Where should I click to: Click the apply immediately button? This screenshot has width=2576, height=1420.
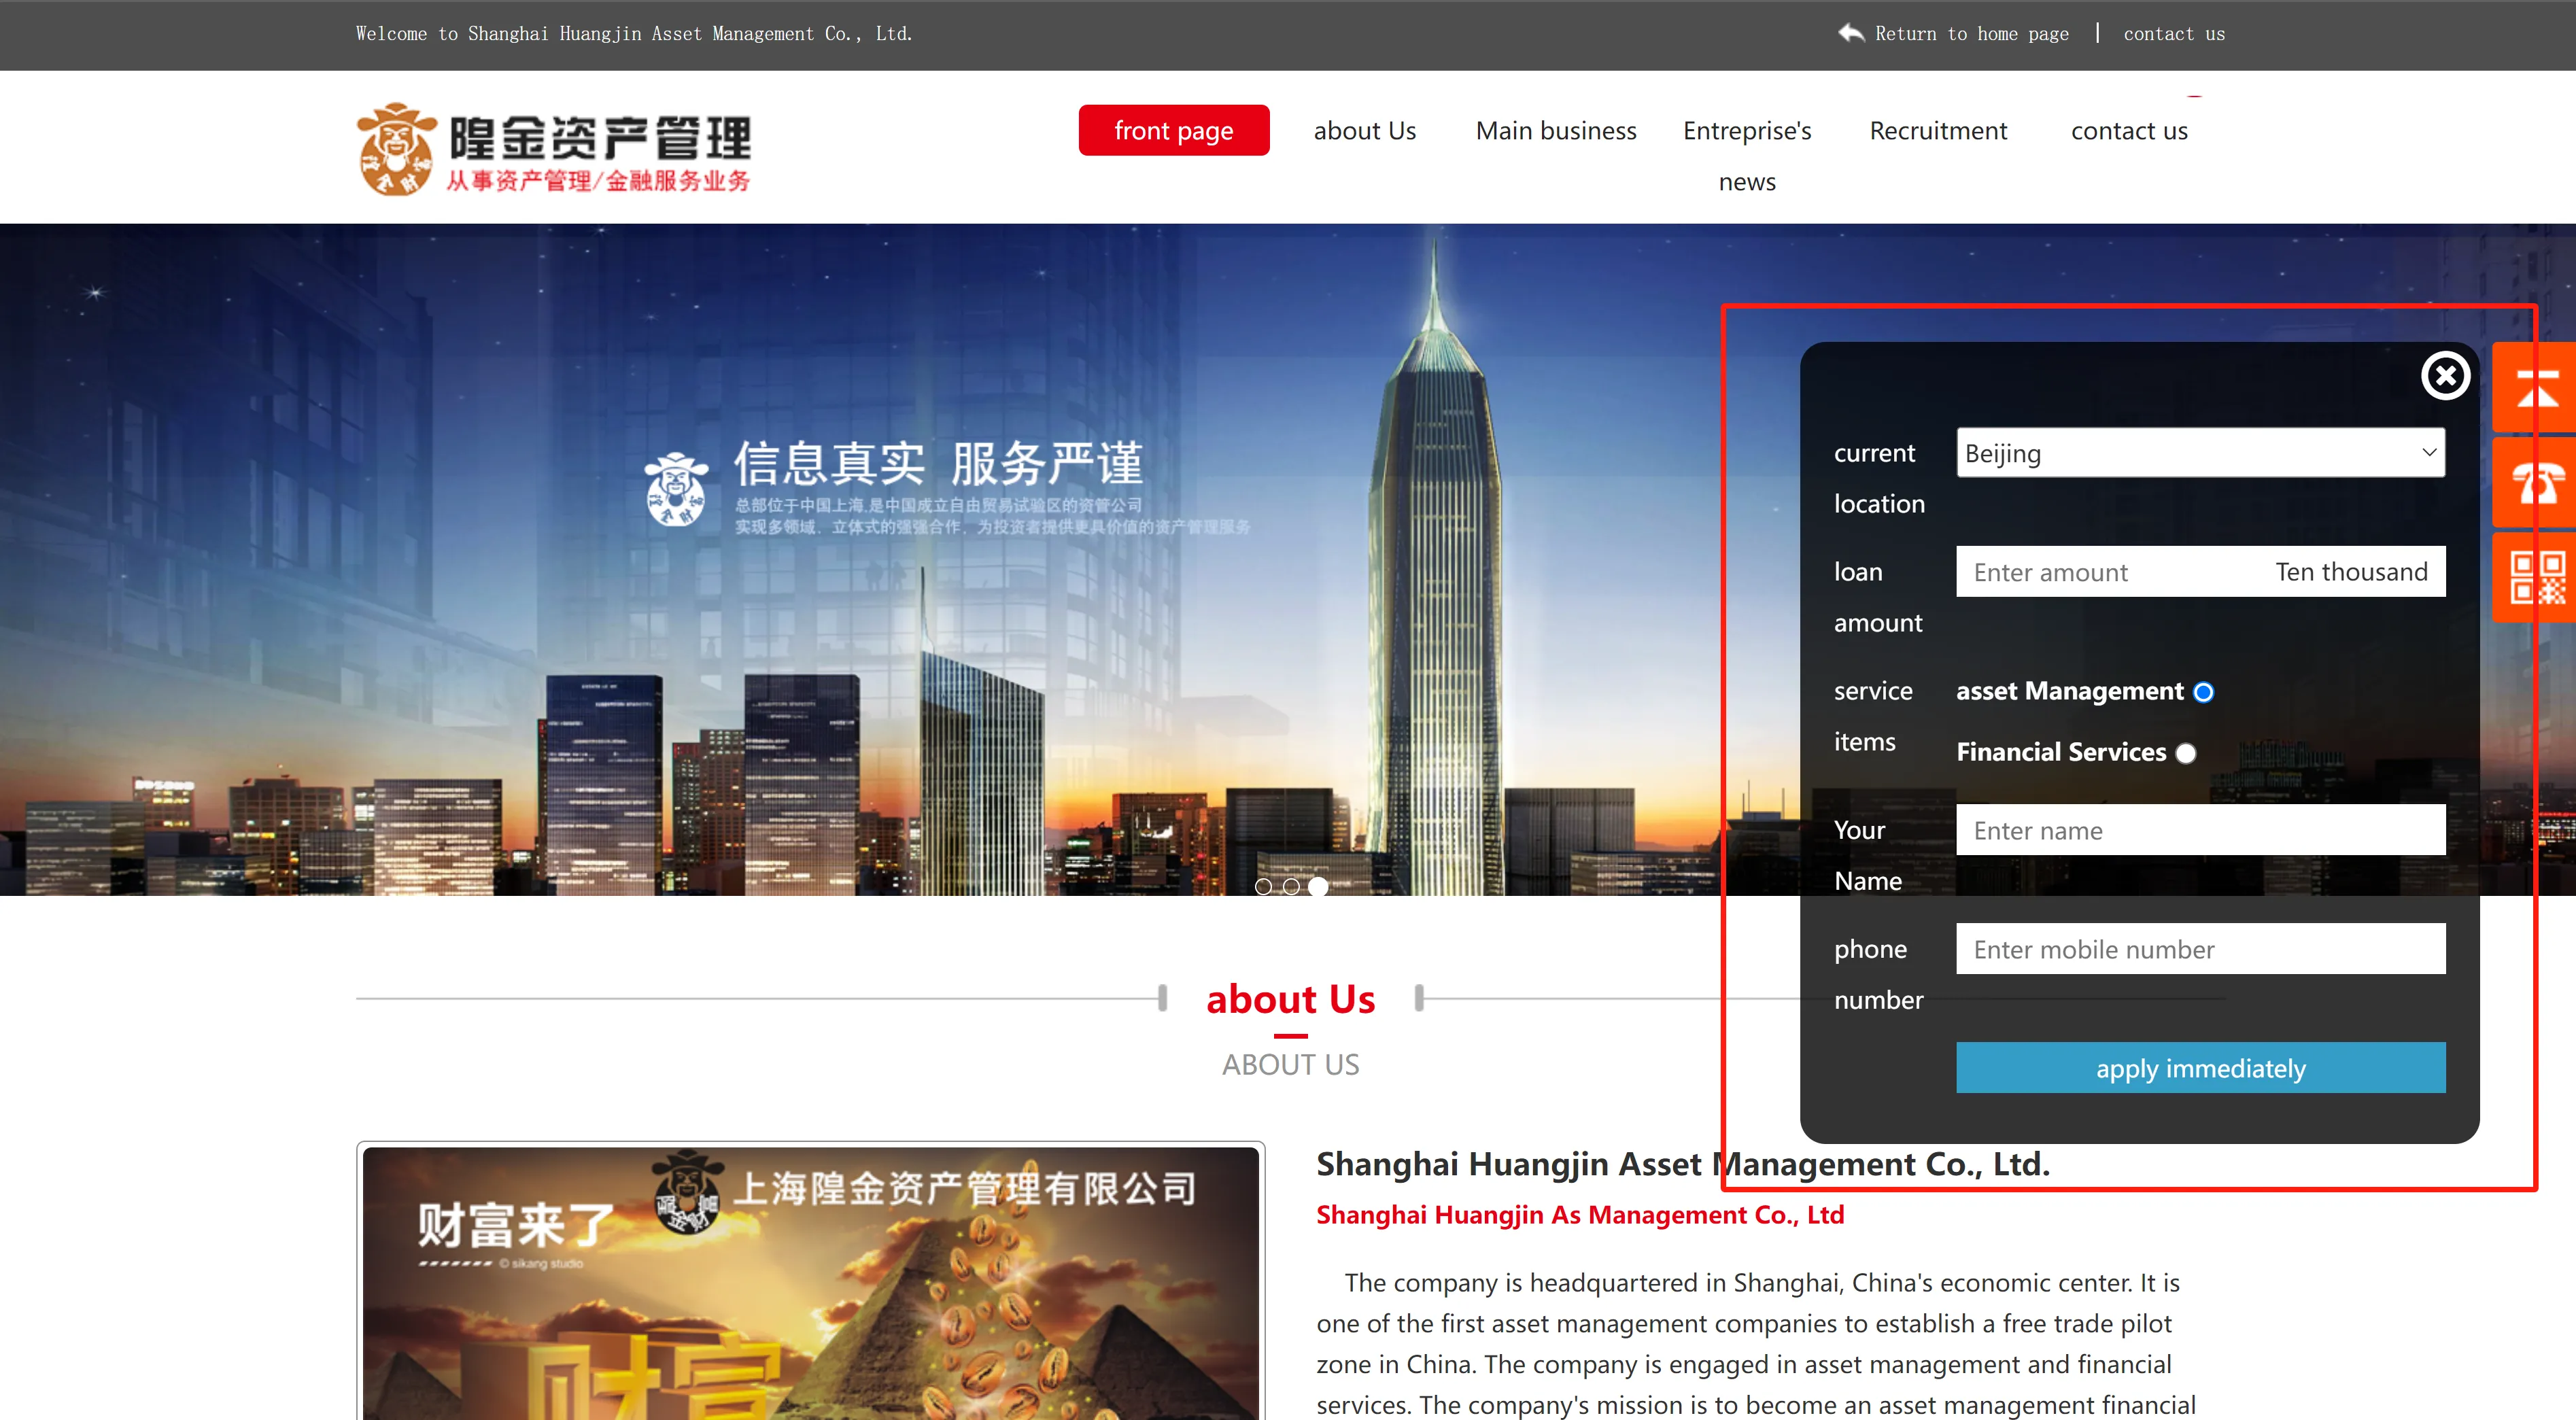tap(2200, 1068)
